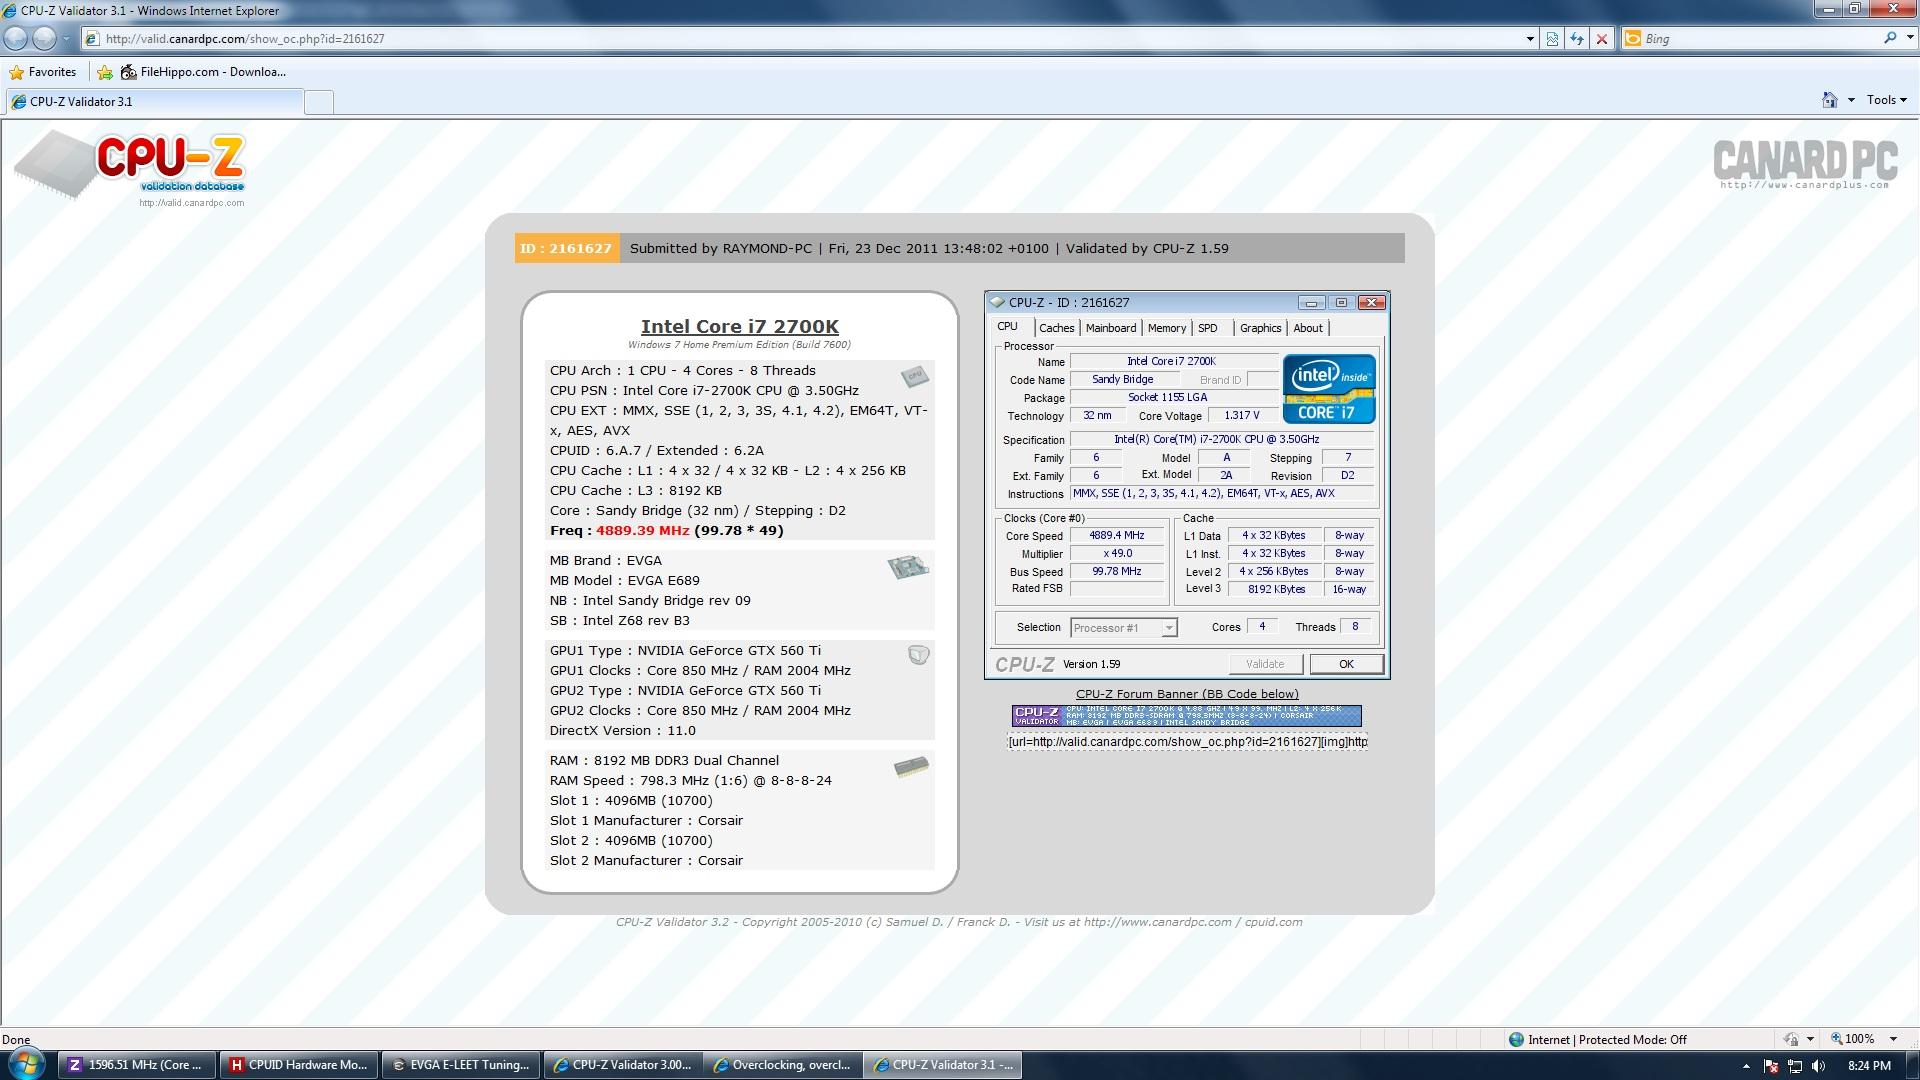This screenshot has height=1080, width=1920.
Task: Click the Validate button in CPU-Z
Action: [x=1265, y=664]
